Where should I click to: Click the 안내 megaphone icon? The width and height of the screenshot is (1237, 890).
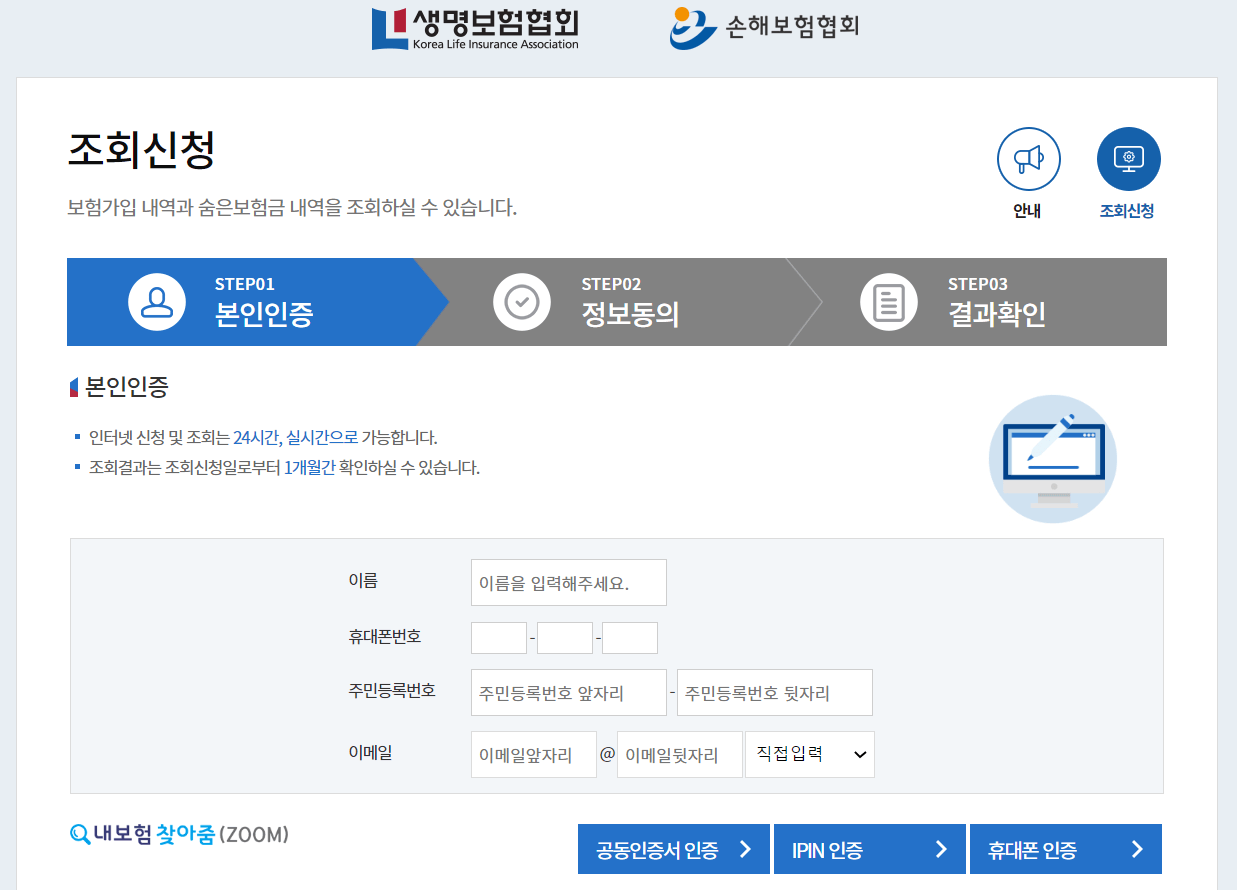1028,158
